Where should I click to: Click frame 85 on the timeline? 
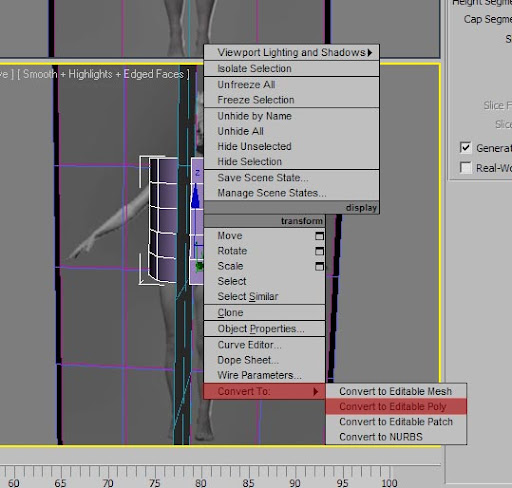click(x=249, y=483)
